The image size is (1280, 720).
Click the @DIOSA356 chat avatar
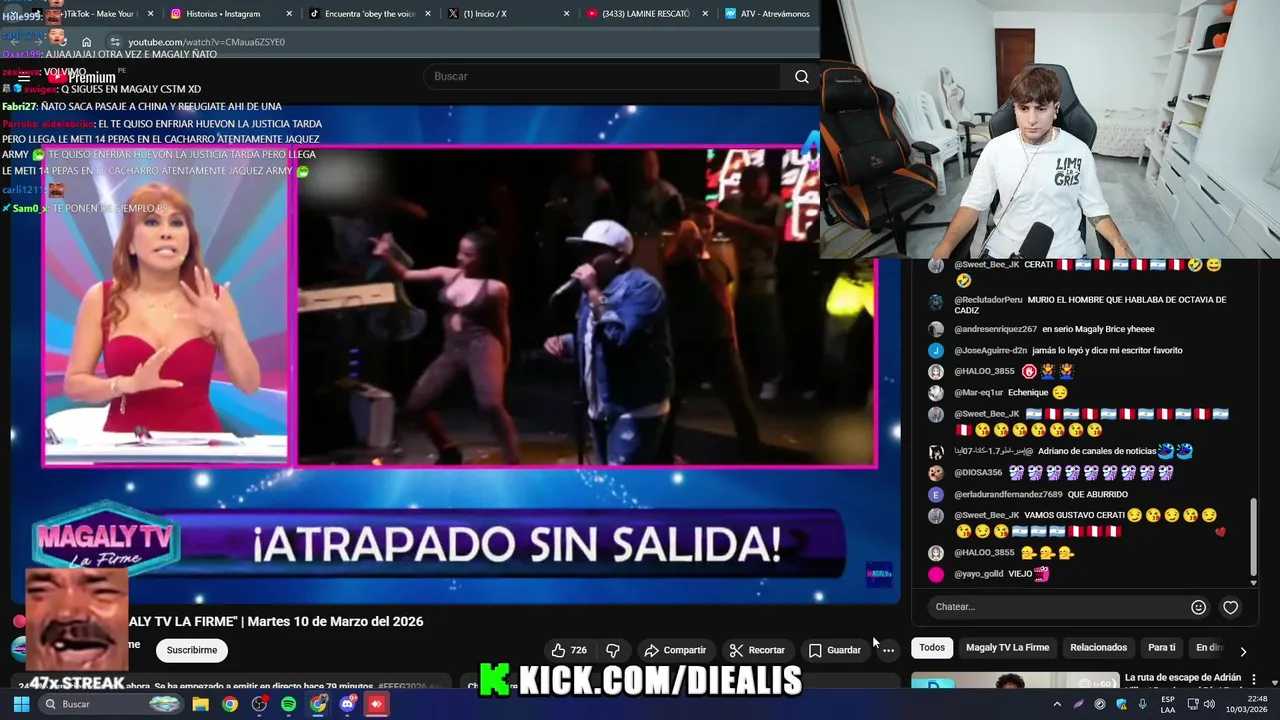[x=936, y=473]
